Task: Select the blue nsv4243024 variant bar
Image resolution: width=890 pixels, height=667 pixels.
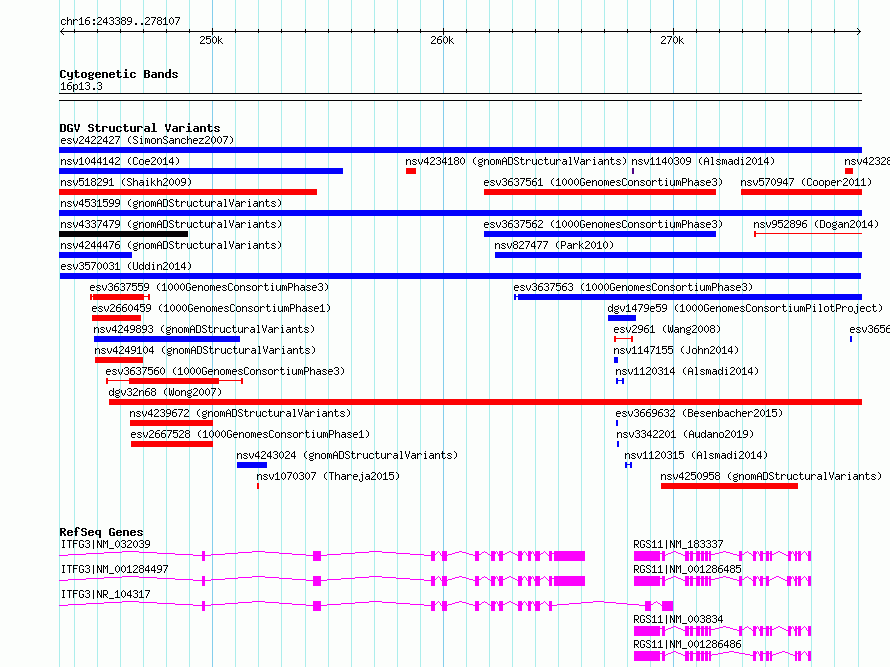Action: (x=252, y=465)
